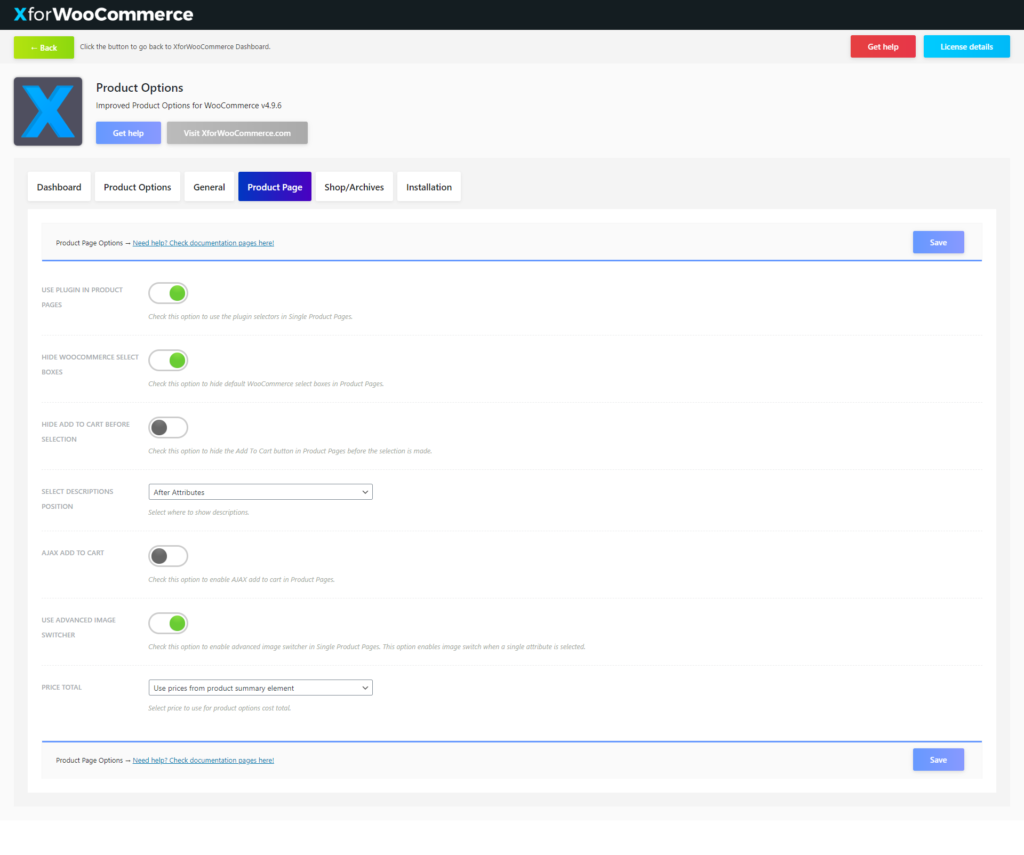Visit XforWooCommerce.com button
1024x855 pixels.
(237, 133)
